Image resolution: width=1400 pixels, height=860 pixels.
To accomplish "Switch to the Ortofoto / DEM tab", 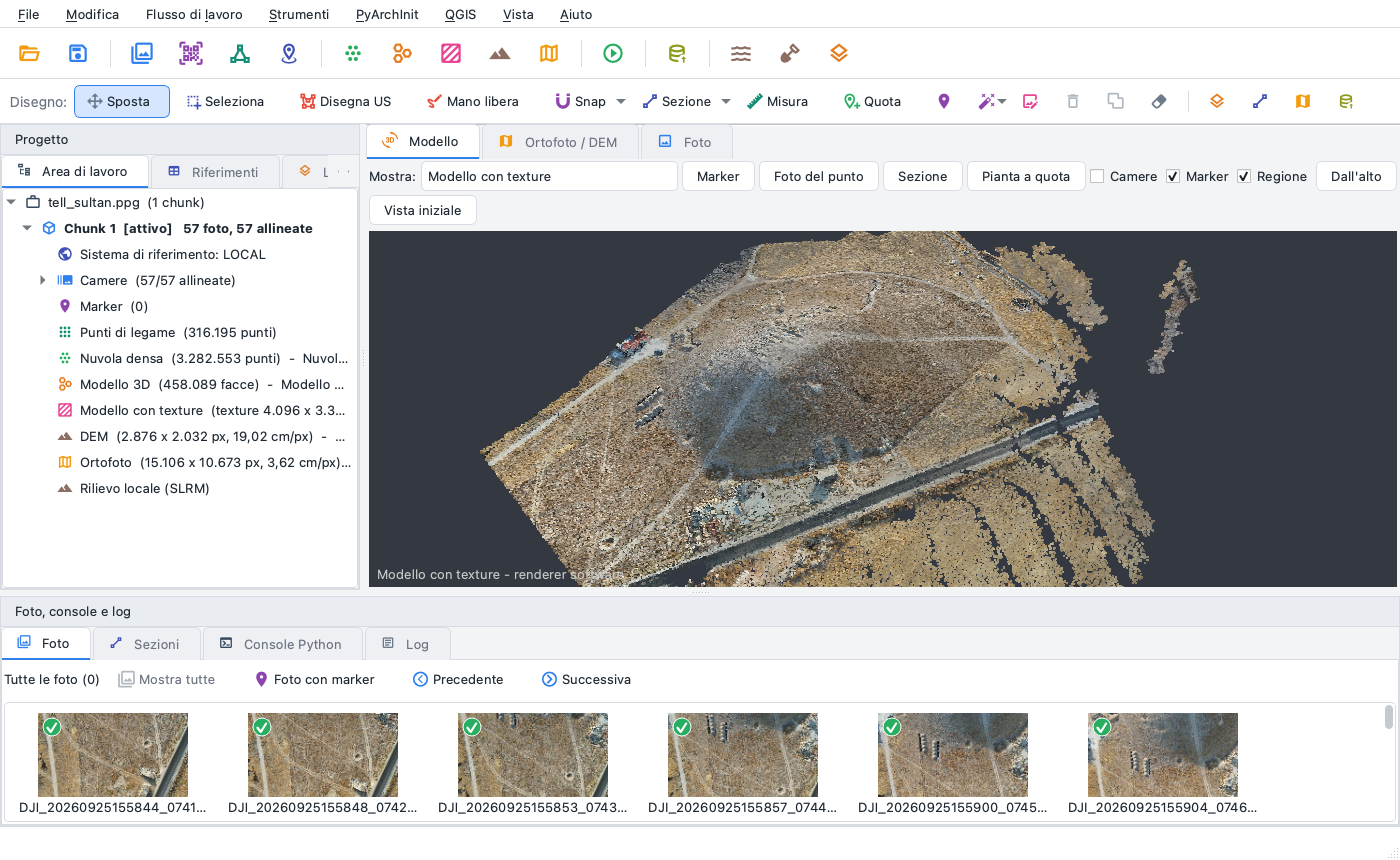I will click(560, 142).
